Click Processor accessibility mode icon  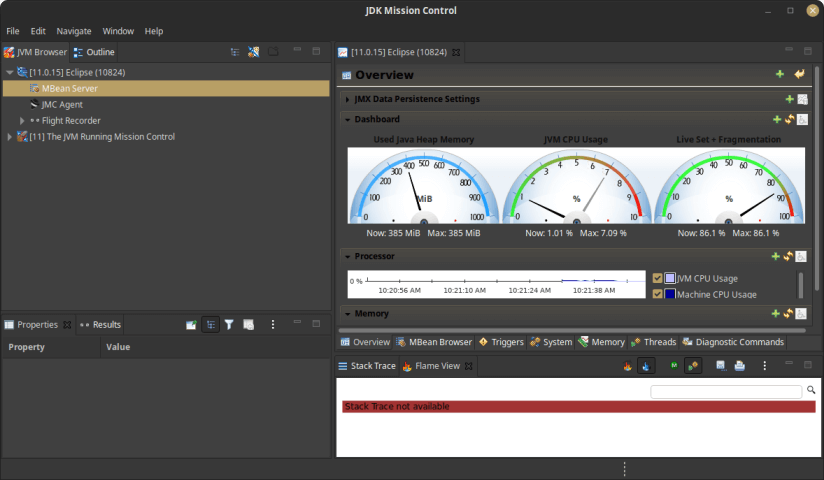pos(801,256)
